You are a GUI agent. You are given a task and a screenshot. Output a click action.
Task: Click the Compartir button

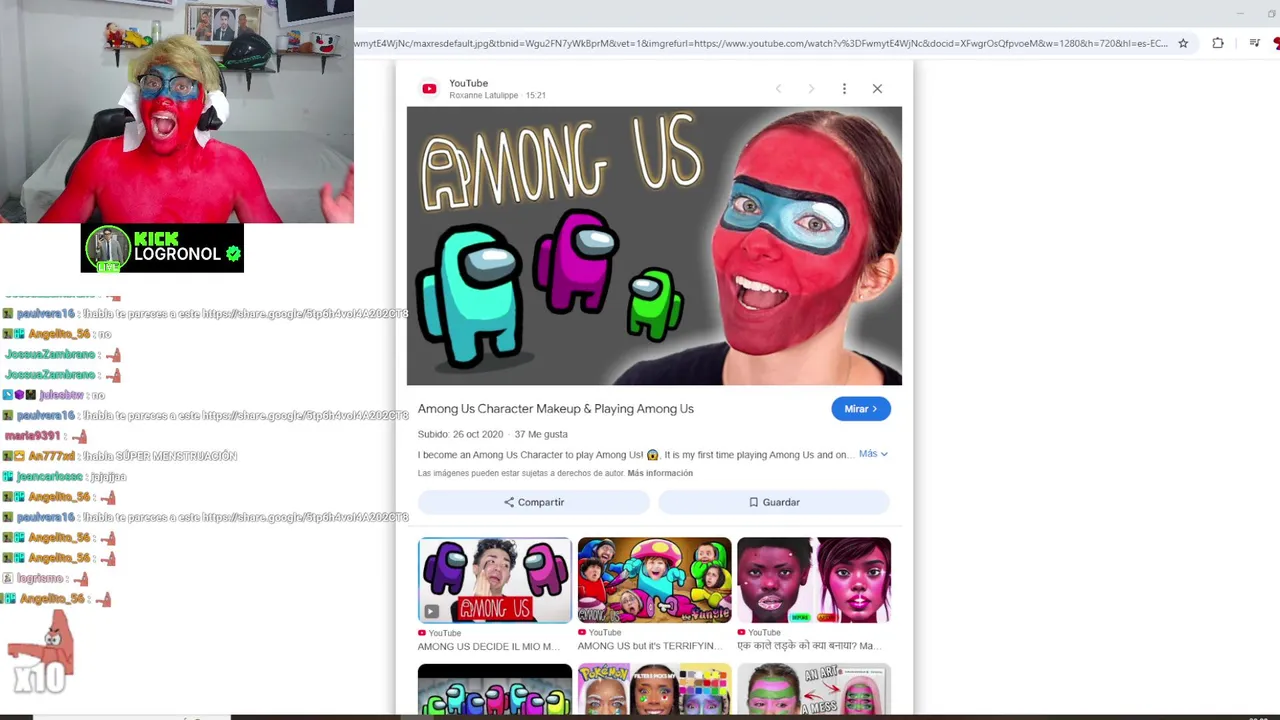click(534, 502)
